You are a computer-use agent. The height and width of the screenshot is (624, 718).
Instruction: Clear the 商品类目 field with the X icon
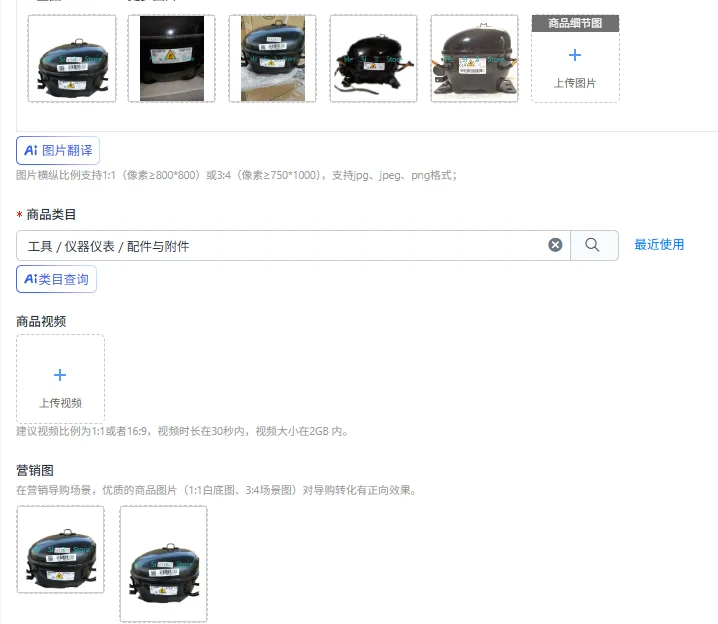[x=555, y=245]
